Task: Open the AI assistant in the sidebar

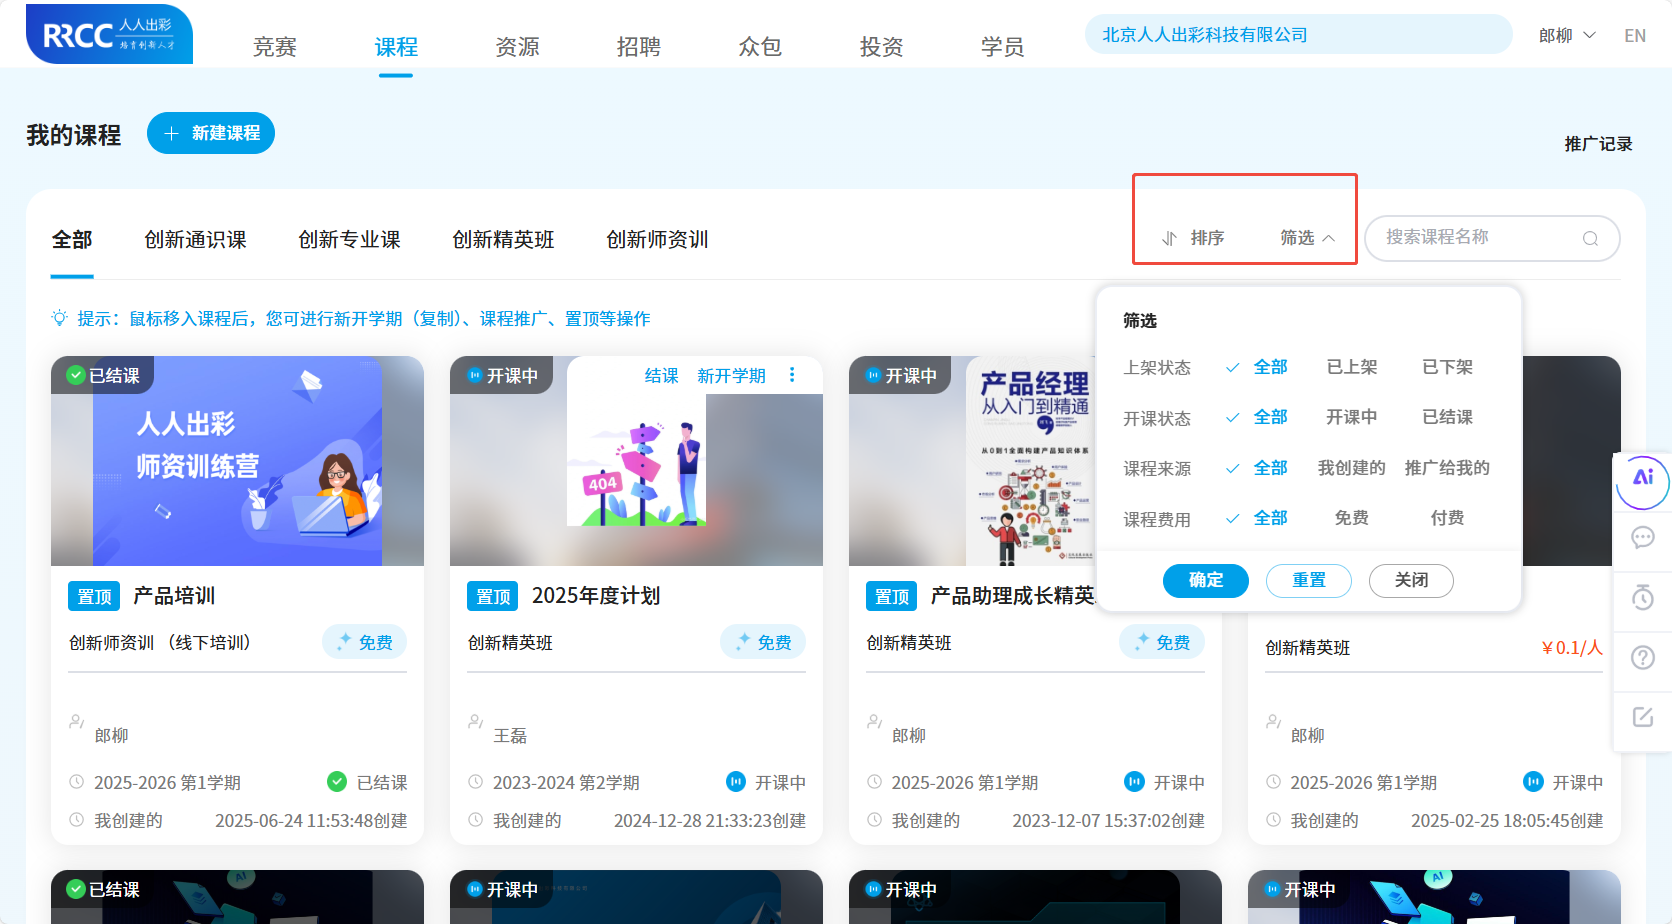Action: pyautogui.click(x=1641, y=481)
